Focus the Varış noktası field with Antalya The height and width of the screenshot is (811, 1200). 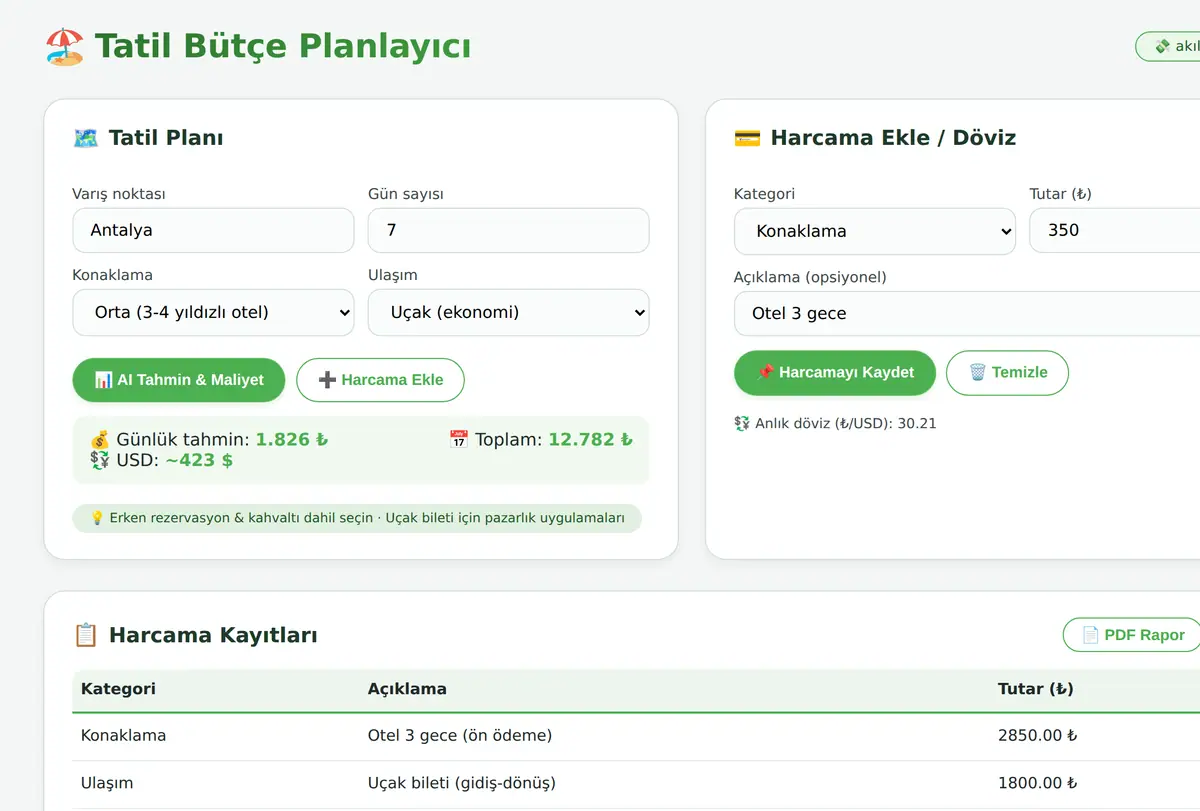pyautogui.click(x=213, y=230)
